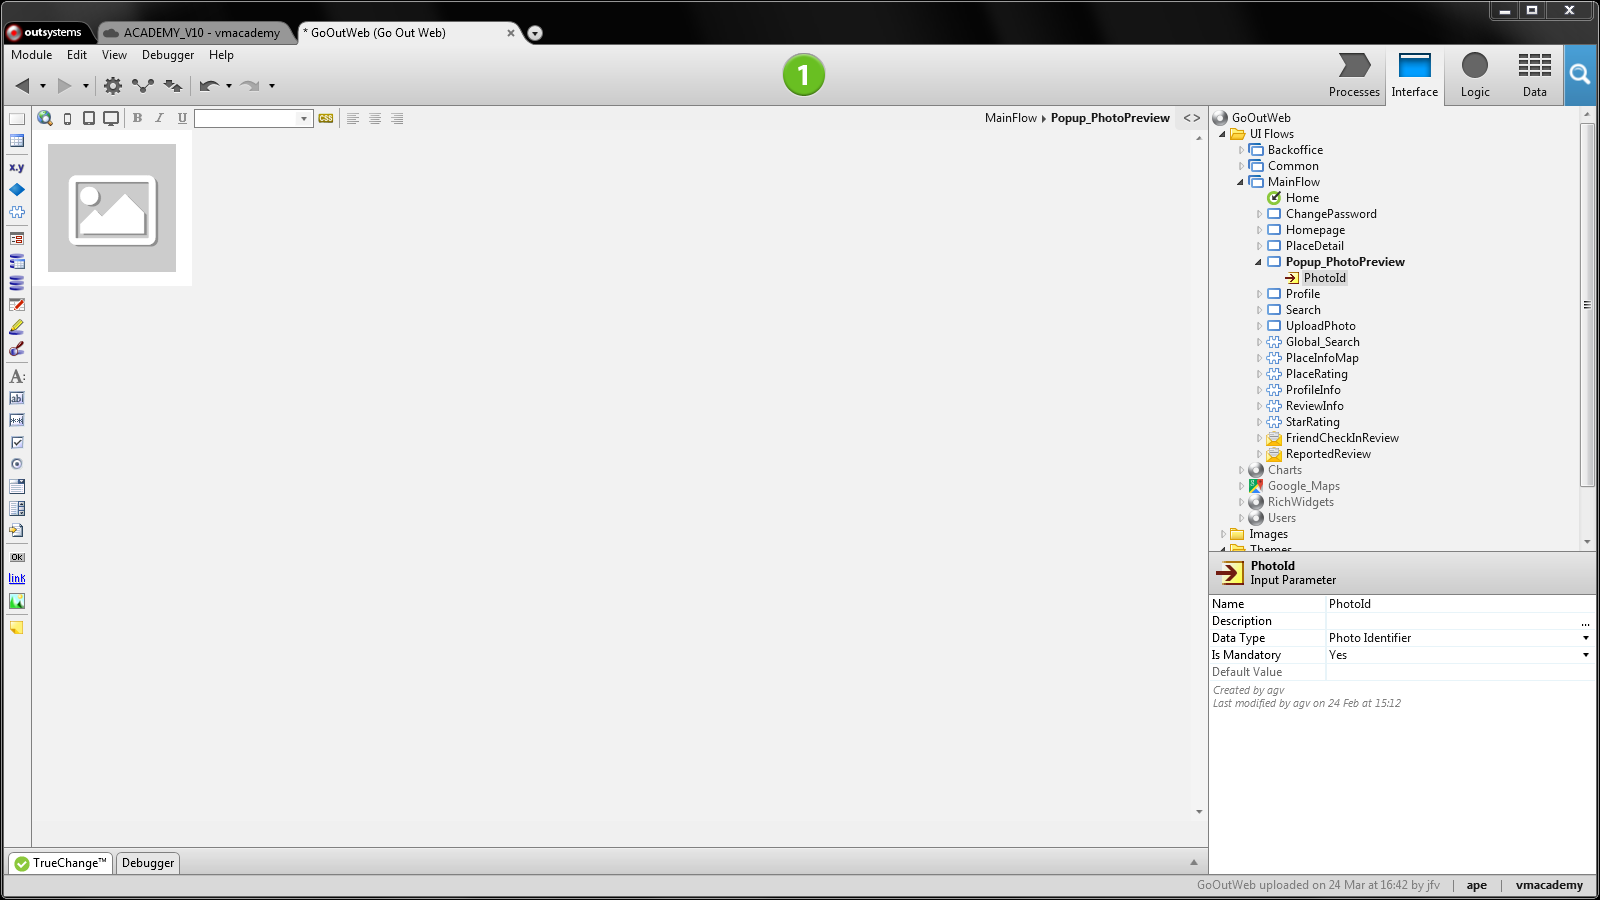Select Popup_PhotoPreview in the breadcrumb
Screen dimensions: 1600x900
[x=1110, y=118]
